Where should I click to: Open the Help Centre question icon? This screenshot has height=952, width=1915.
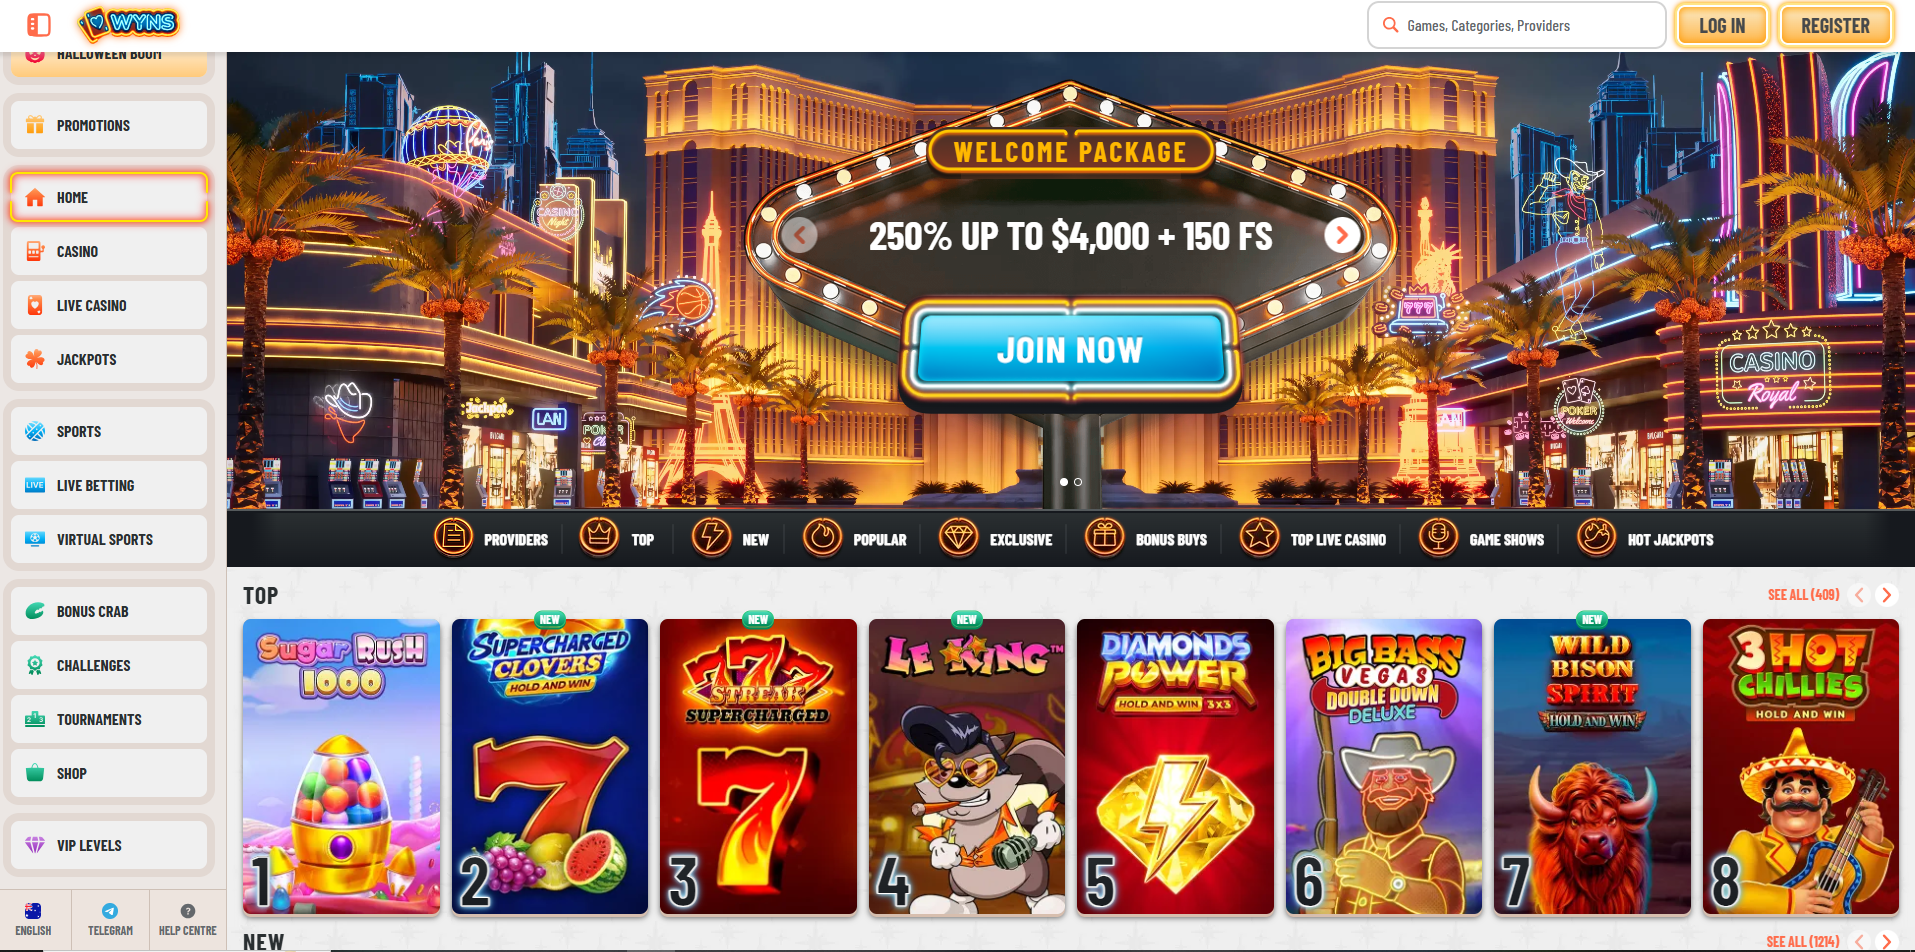187,911
